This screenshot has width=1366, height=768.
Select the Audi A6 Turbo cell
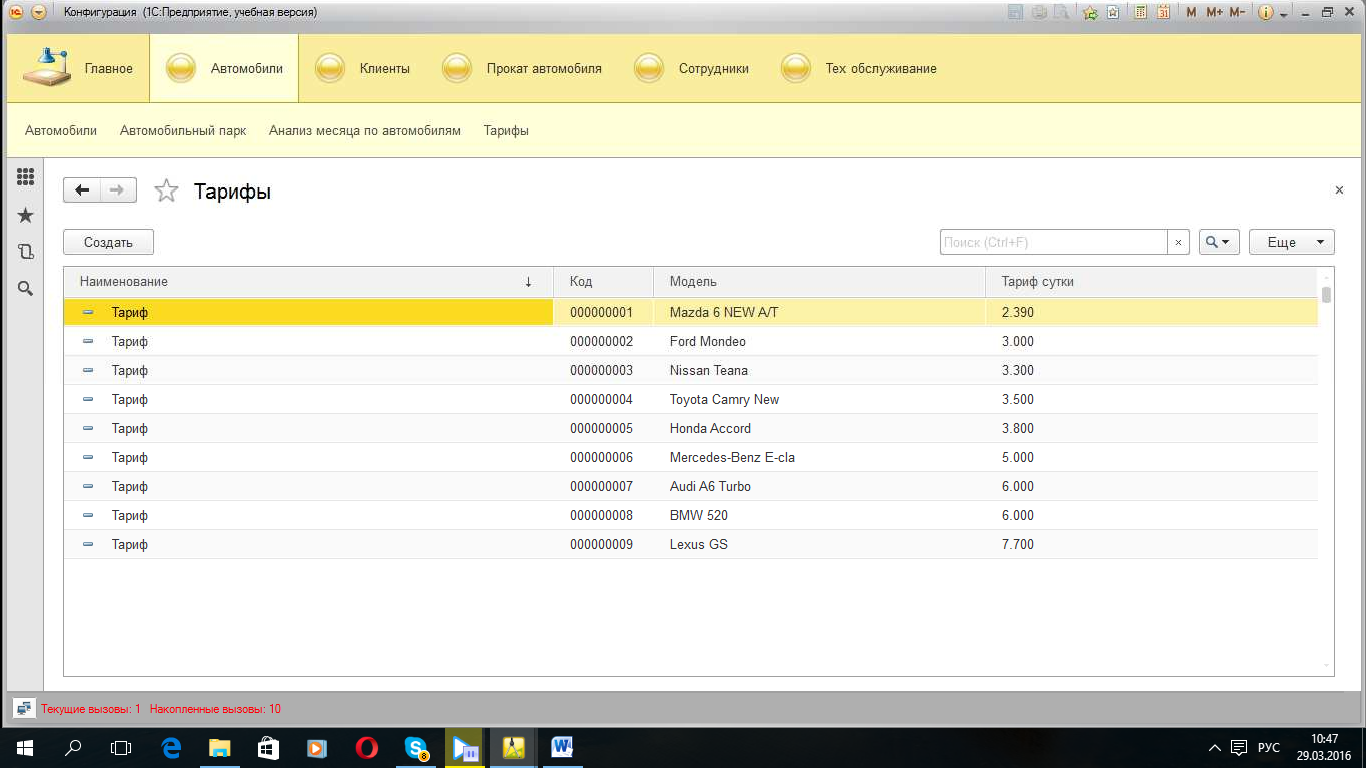coord(819,486)
